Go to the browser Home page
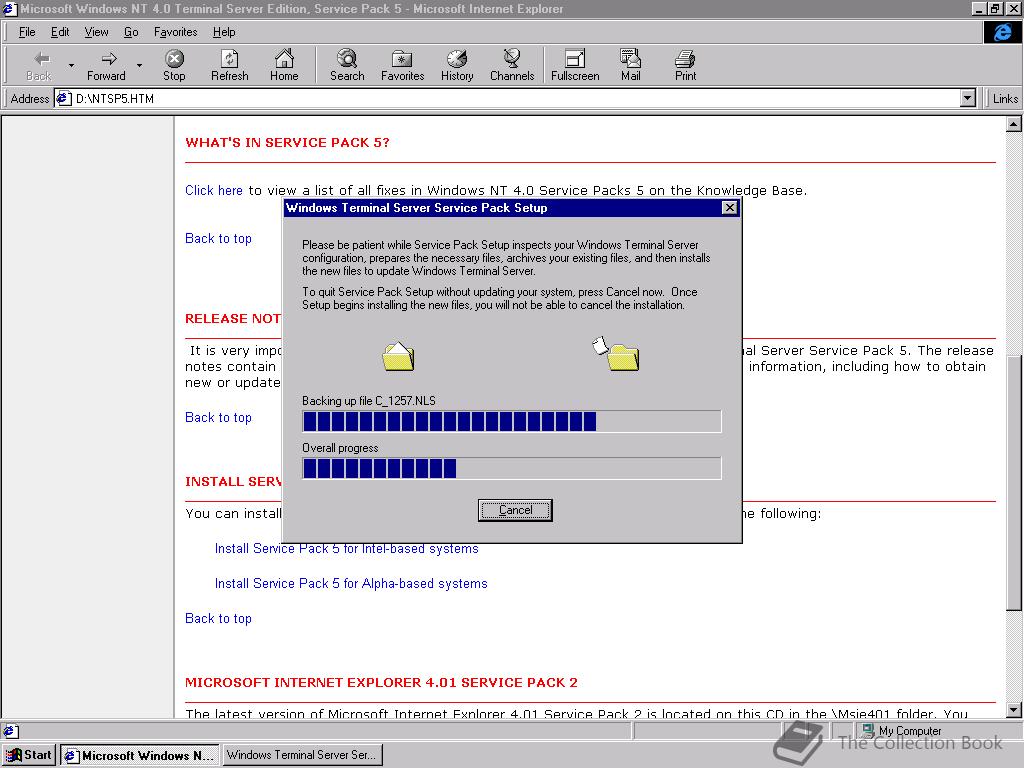Viewport: 1024px width, 768px height. coord(285,63)
